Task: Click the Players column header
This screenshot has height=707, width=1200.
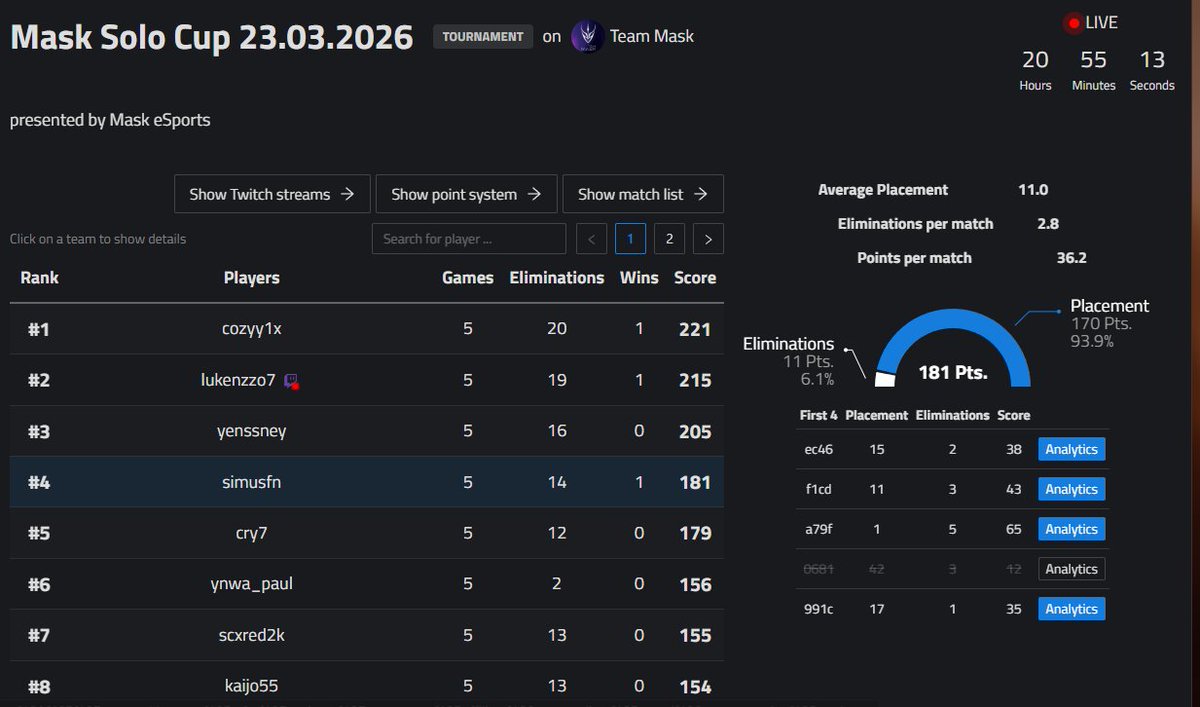Action: (252, 278)
